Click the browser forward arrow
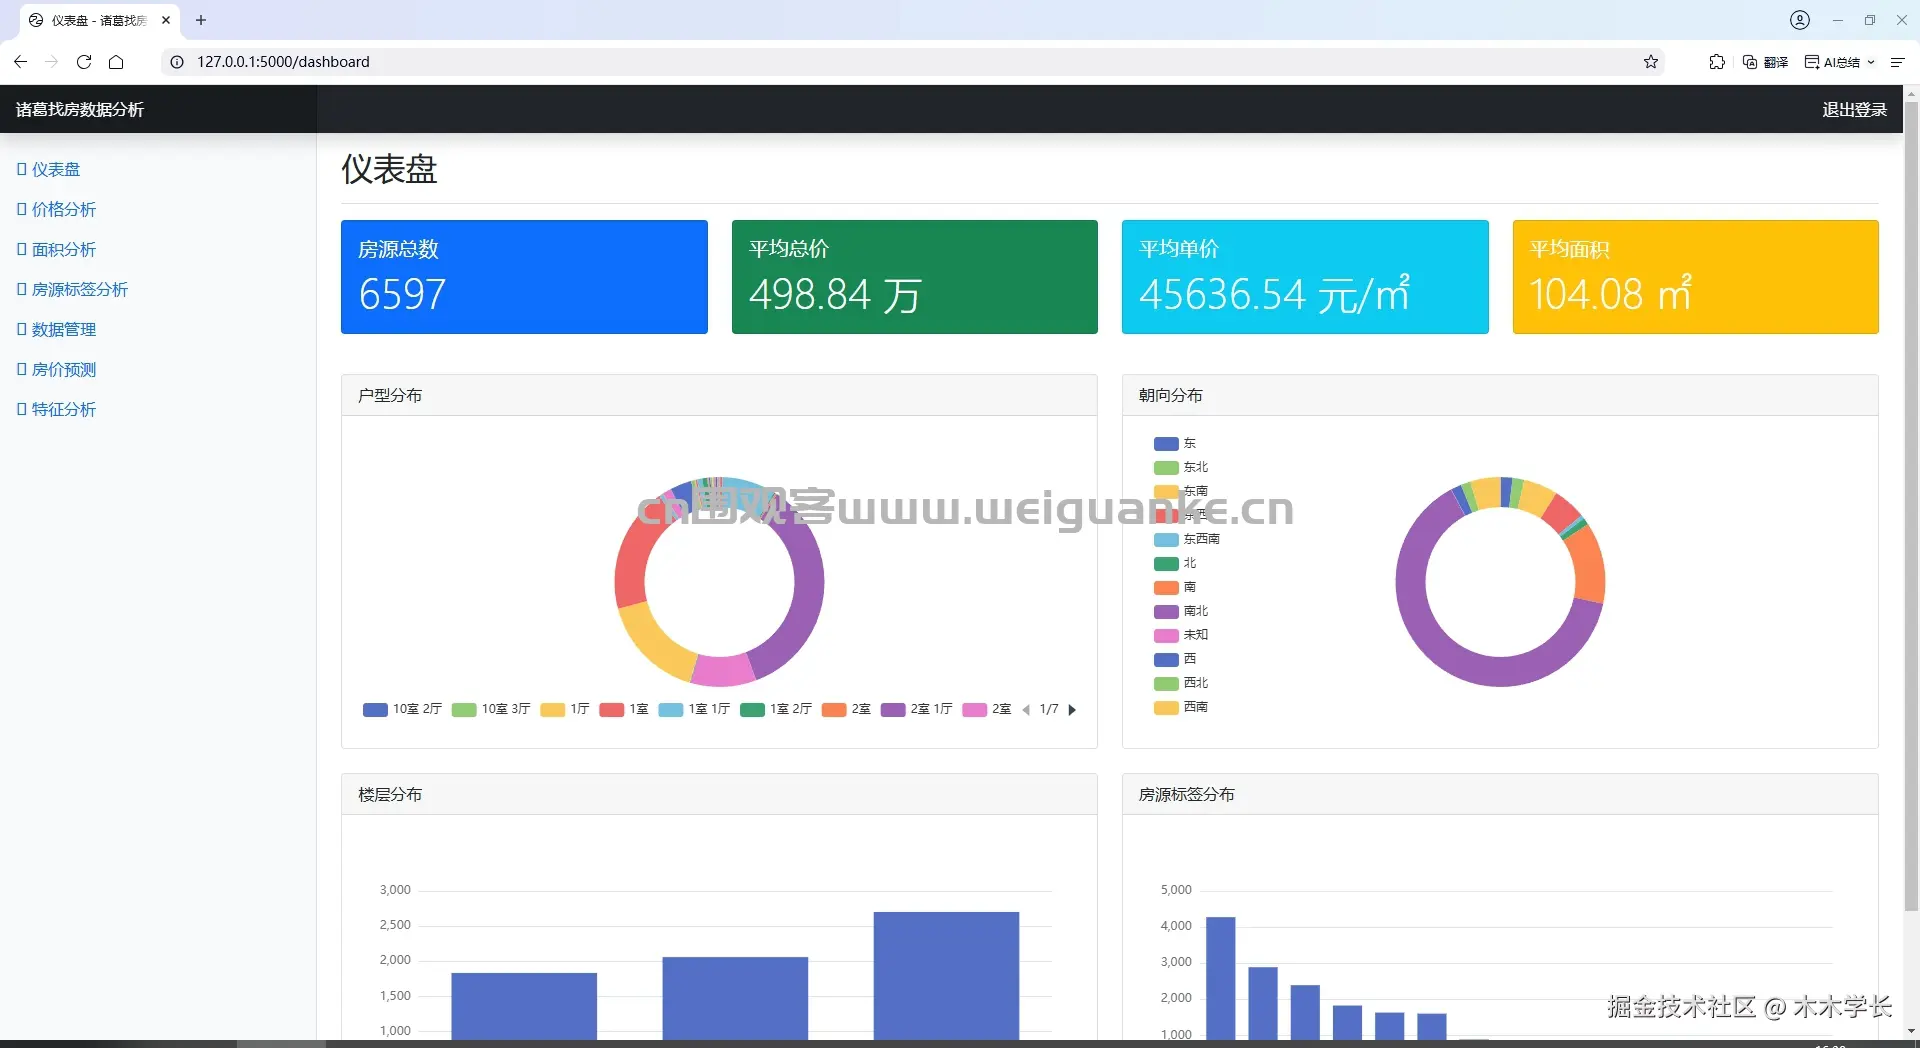 pyautogui.click(x=52, y=62)
